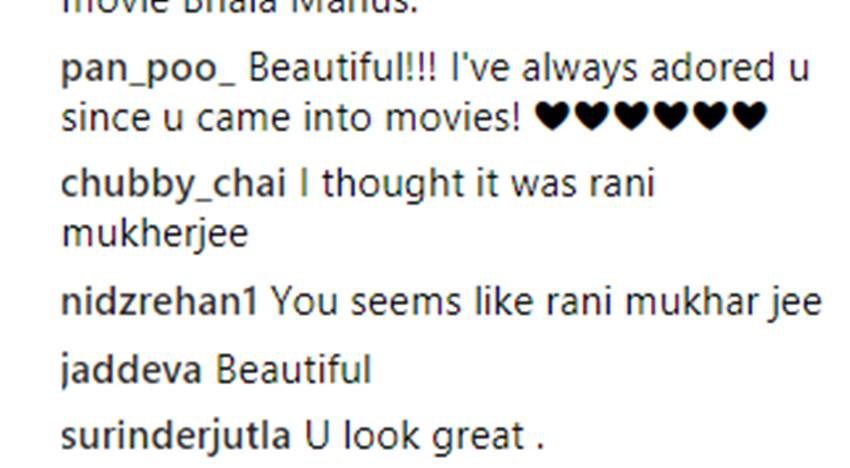Click the second black heart emoji
Image resolution: width=850 pixels, height=468 pixels.
(592, 116)
